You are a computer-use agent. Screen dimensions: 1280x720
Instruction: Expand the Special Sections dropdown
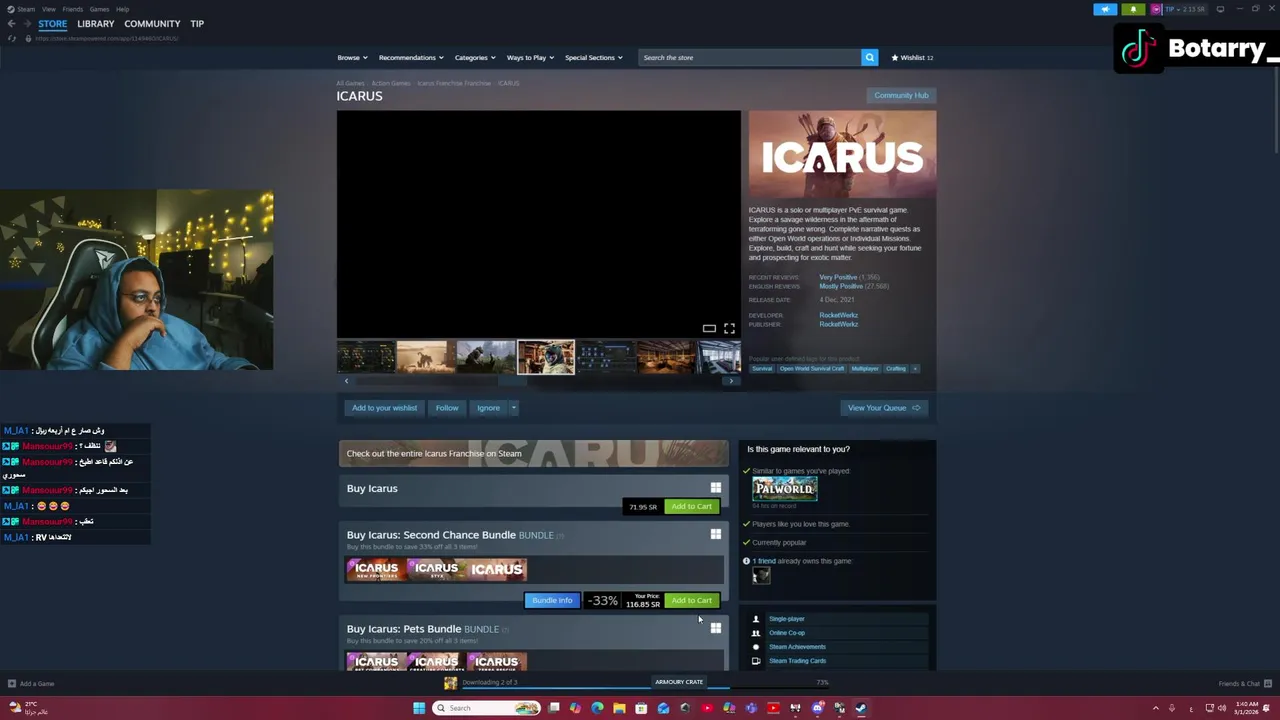593,58
